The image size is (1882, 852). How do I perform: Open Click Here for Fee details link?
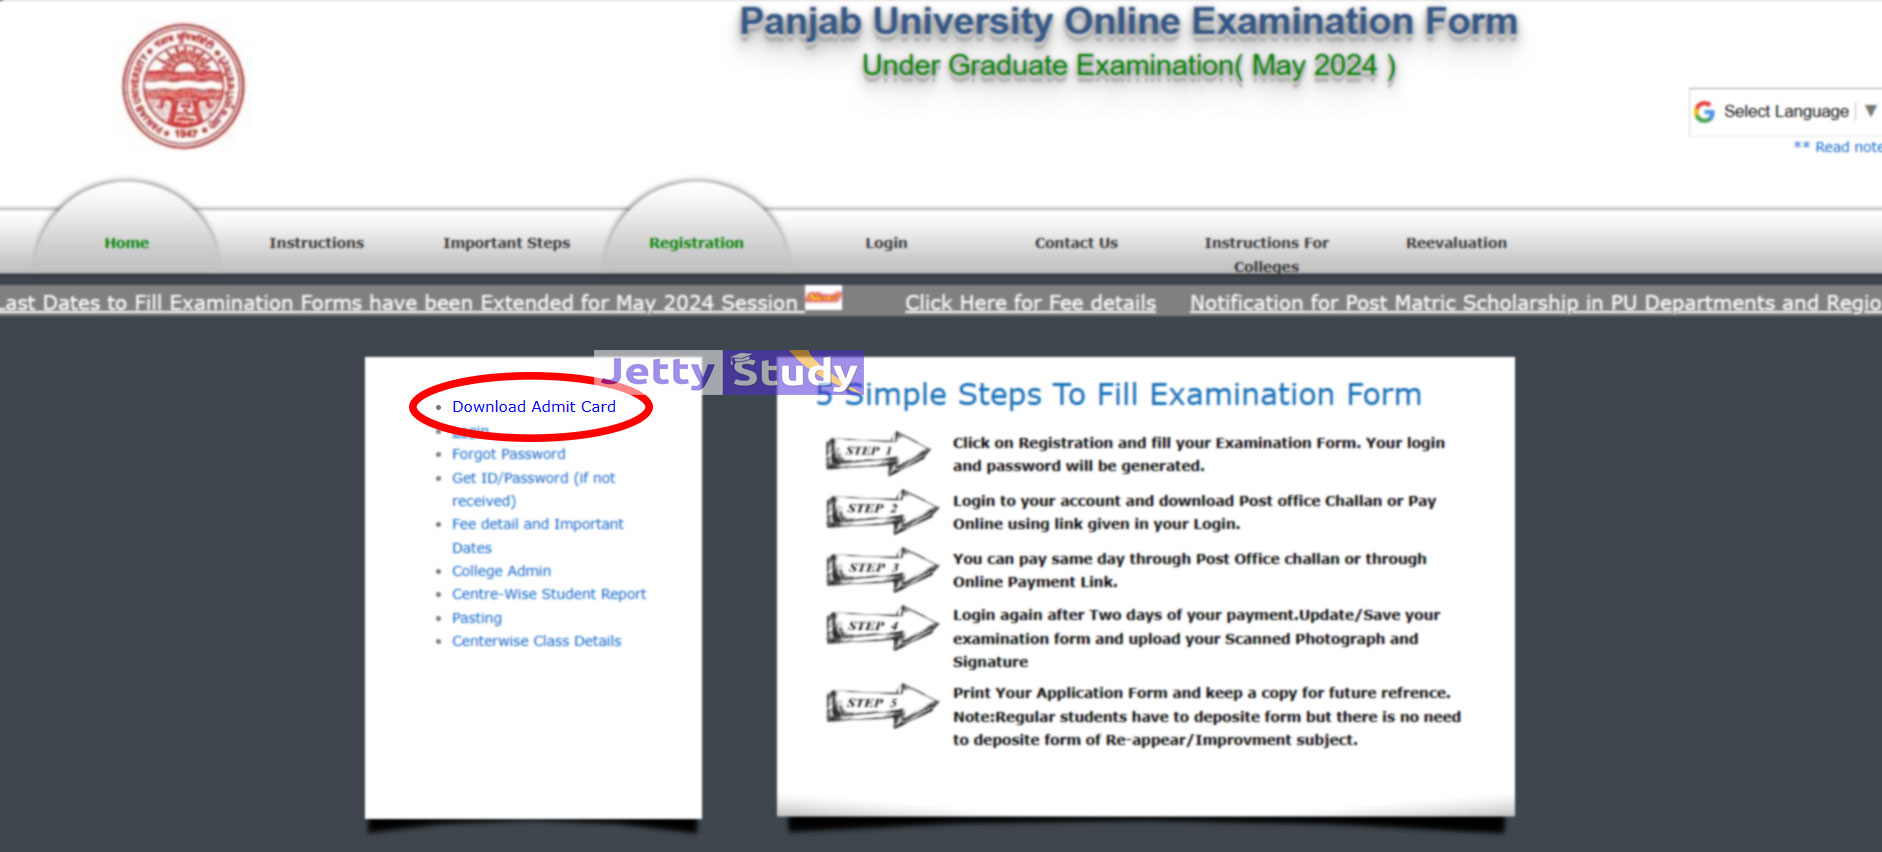1030,303
